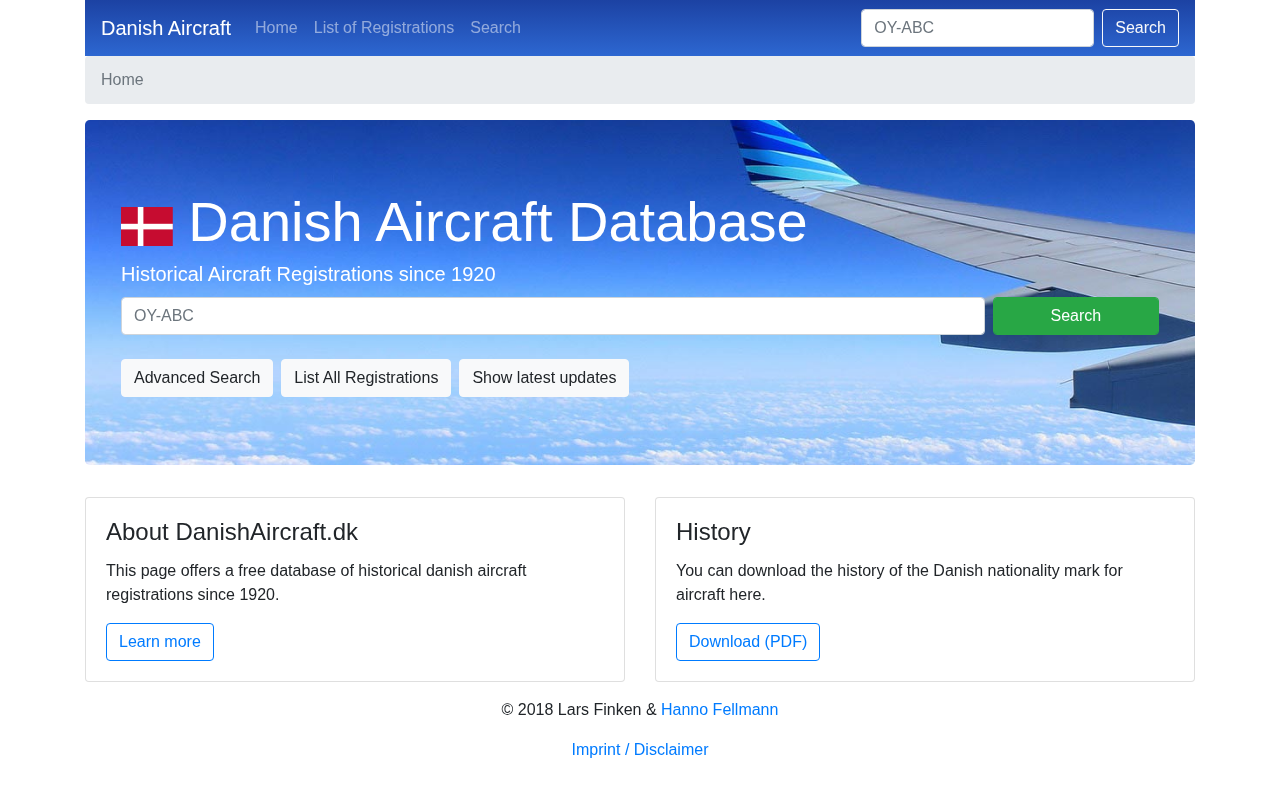Image resolution: width=1280 pixels, height=800 pixels.
Task: Click Learn more about DanishAircraft.dk
Action: [x=160, y=642]
